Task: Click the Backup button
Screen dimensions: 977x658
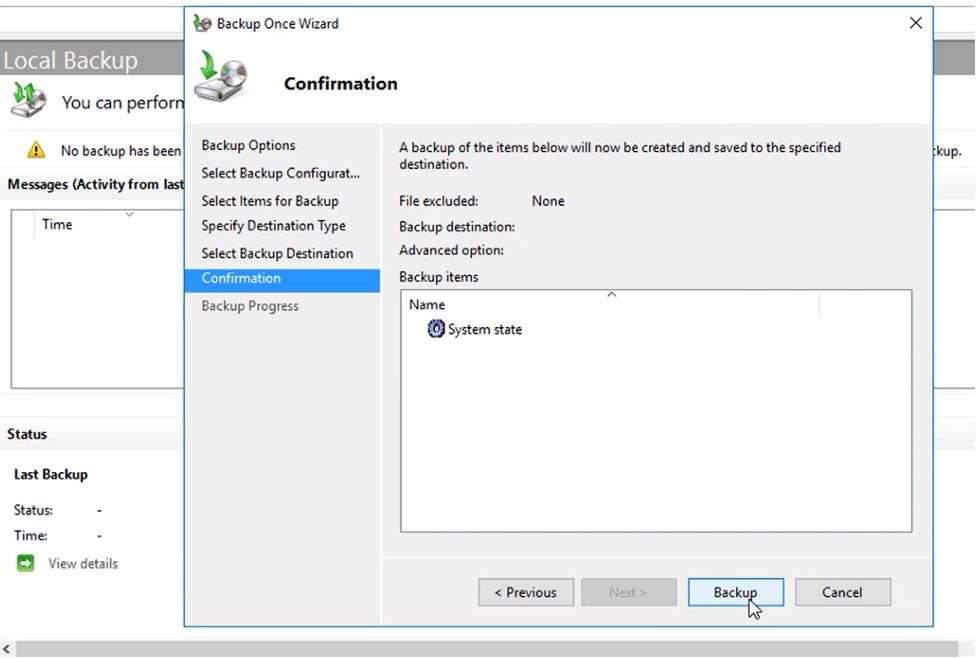Action: (736, 592)
